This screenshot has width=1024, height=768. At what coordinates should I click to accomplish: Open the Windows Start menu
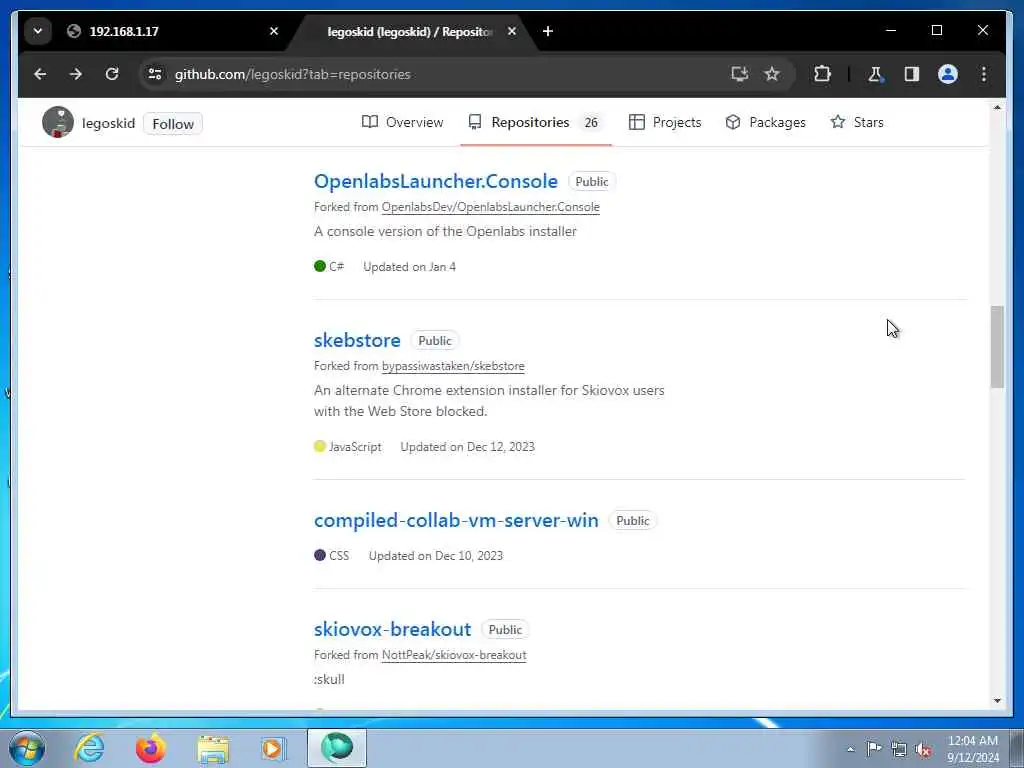click(27, 748)
